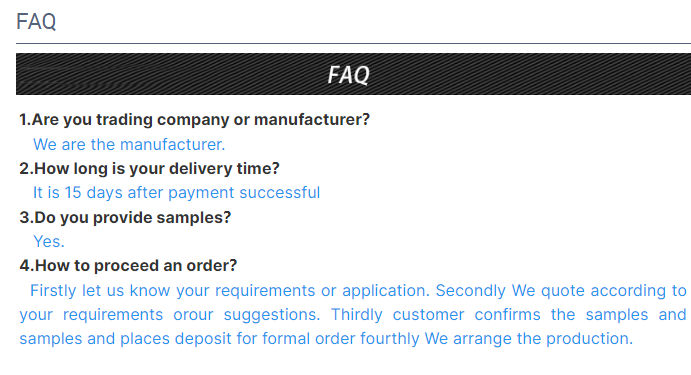Click 'places deposit for formal order' text

[x=238, y=338]
